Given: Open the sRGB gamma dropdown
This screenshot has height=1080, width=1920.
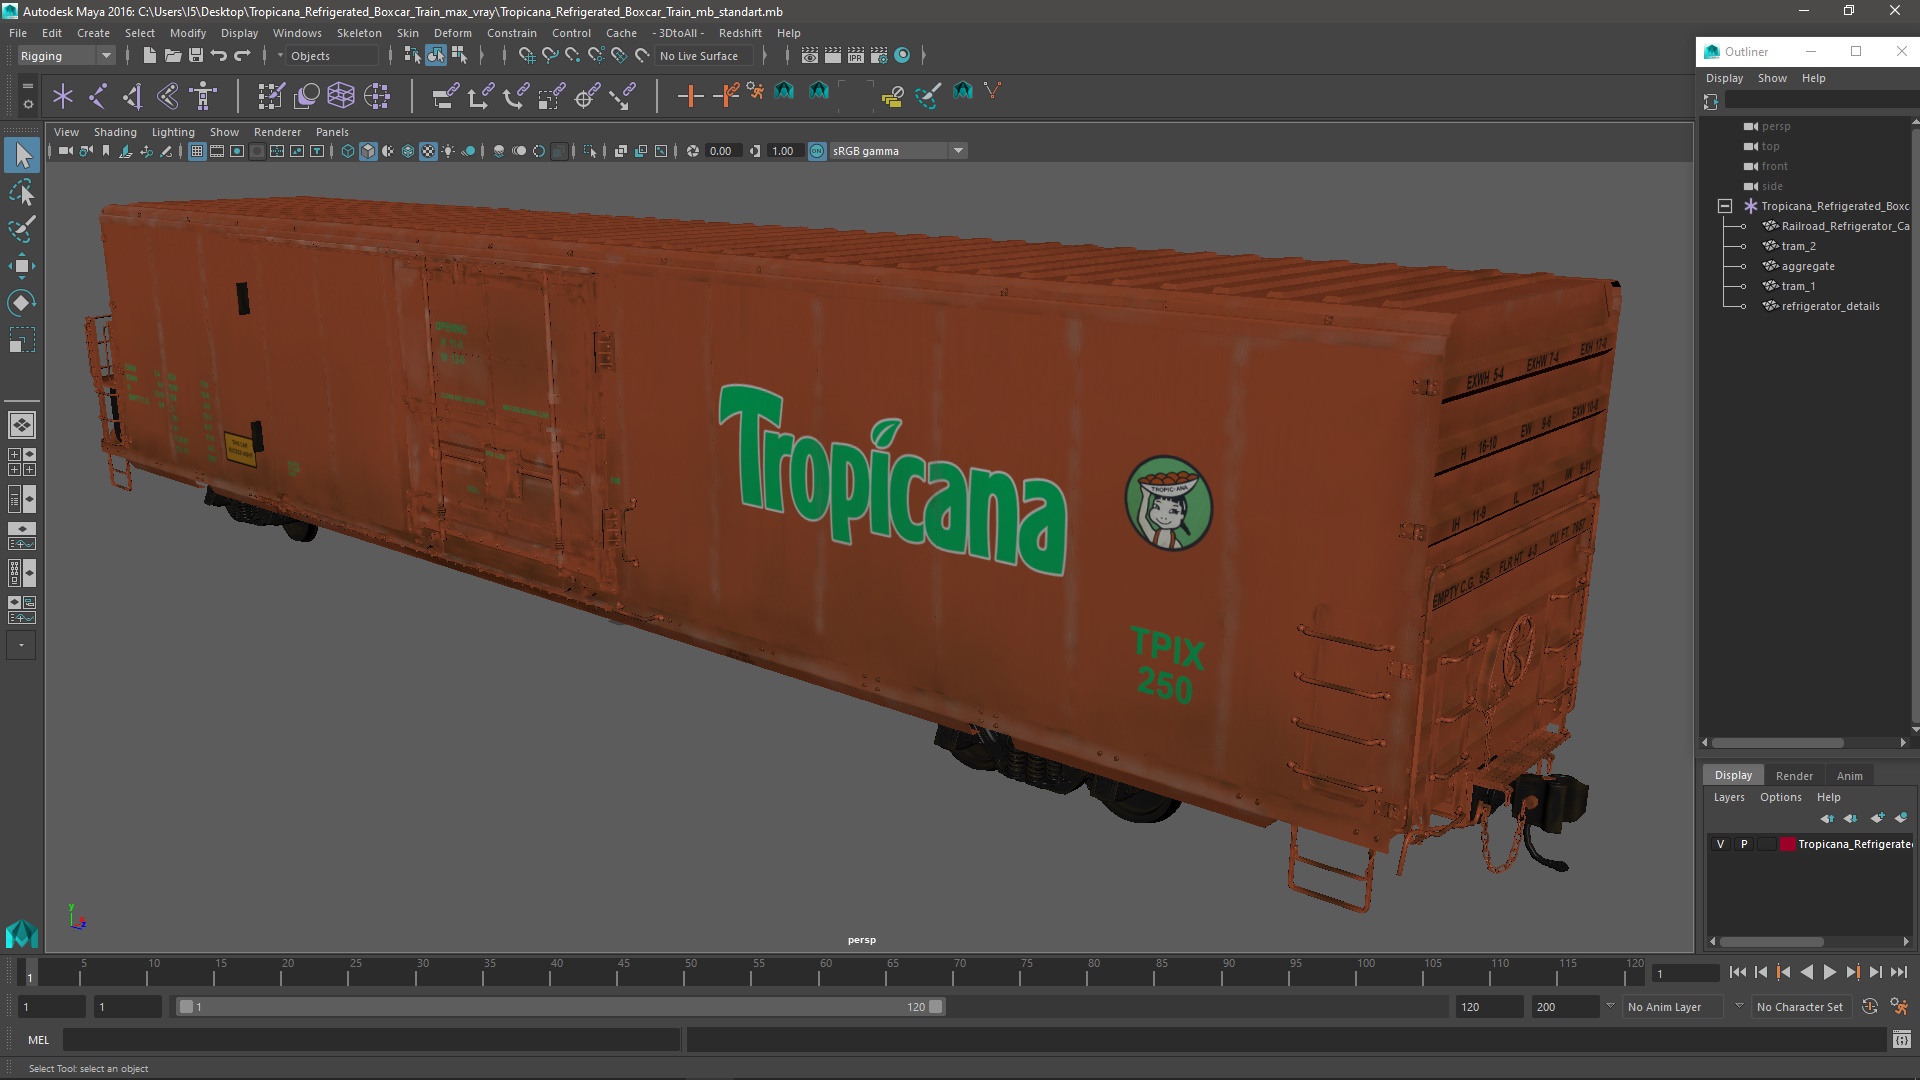Looking at the screenshot, I should coord(957,151).
